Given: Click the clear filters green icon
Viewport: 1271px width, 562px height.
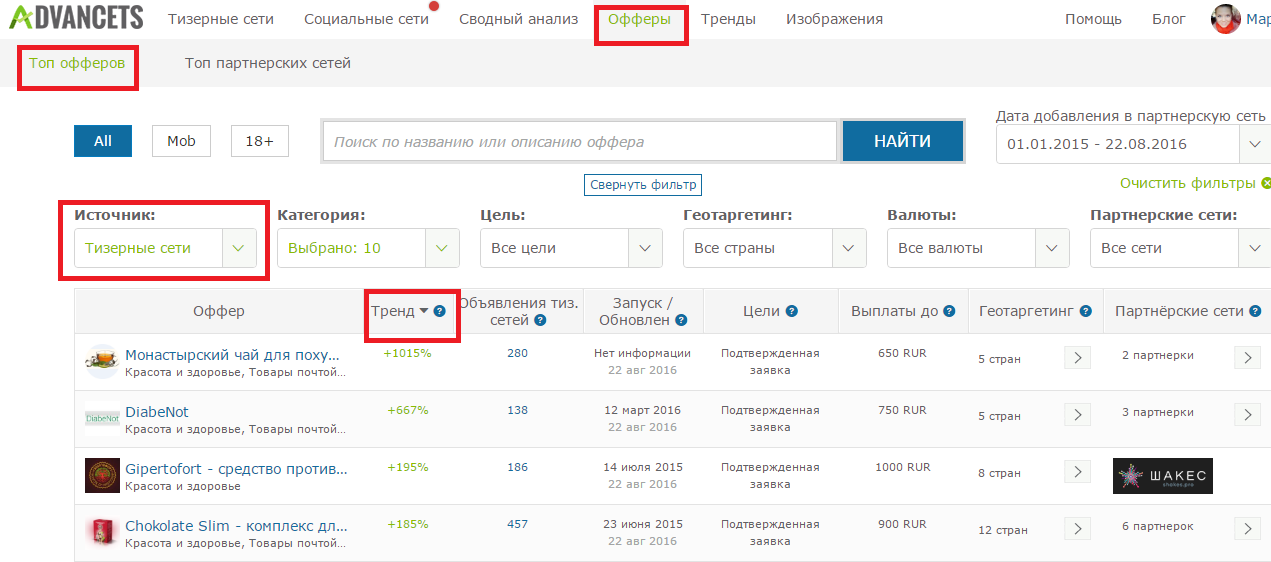Looking at the screenshot, I should click(x=1266, y=183).
